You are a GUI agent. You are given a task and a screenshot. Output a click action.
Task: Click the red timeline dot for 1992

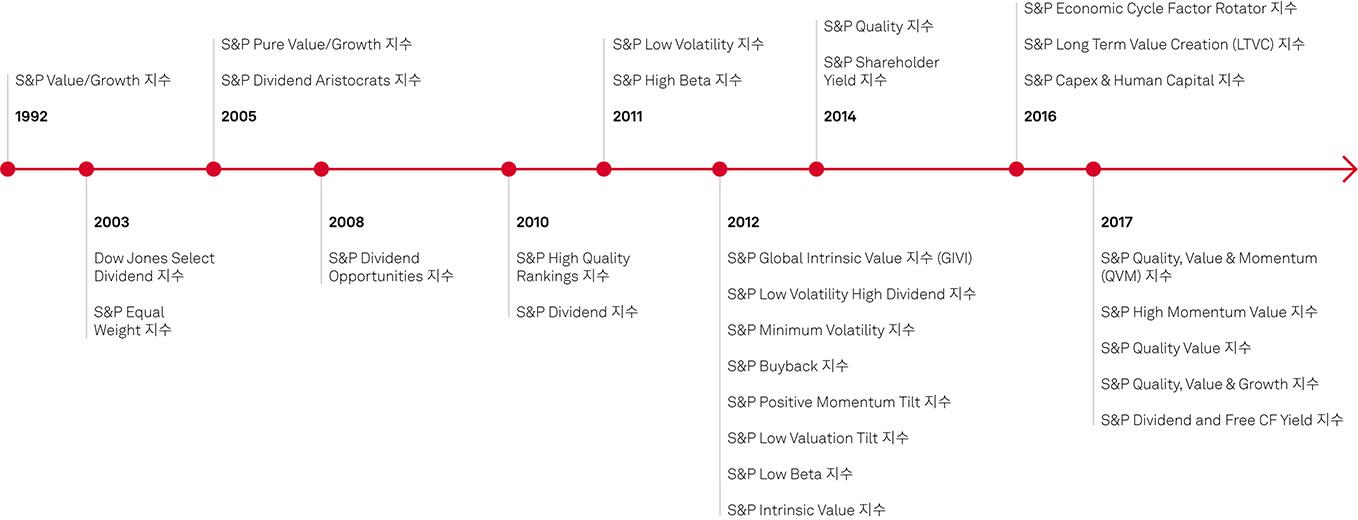pyautogui.click(x=8, y=169)
